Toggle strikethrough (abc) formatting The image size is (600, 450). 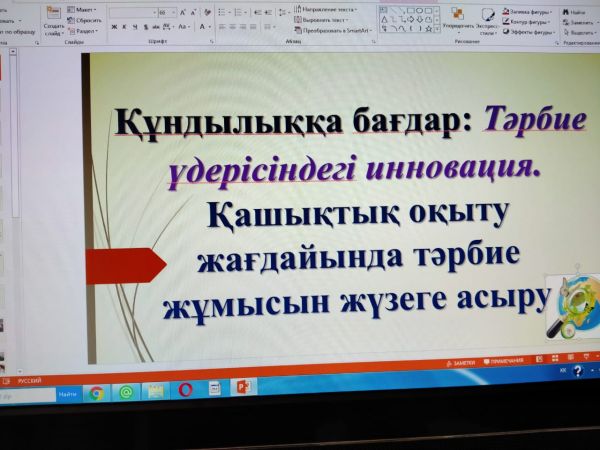(x=156, y=27)
